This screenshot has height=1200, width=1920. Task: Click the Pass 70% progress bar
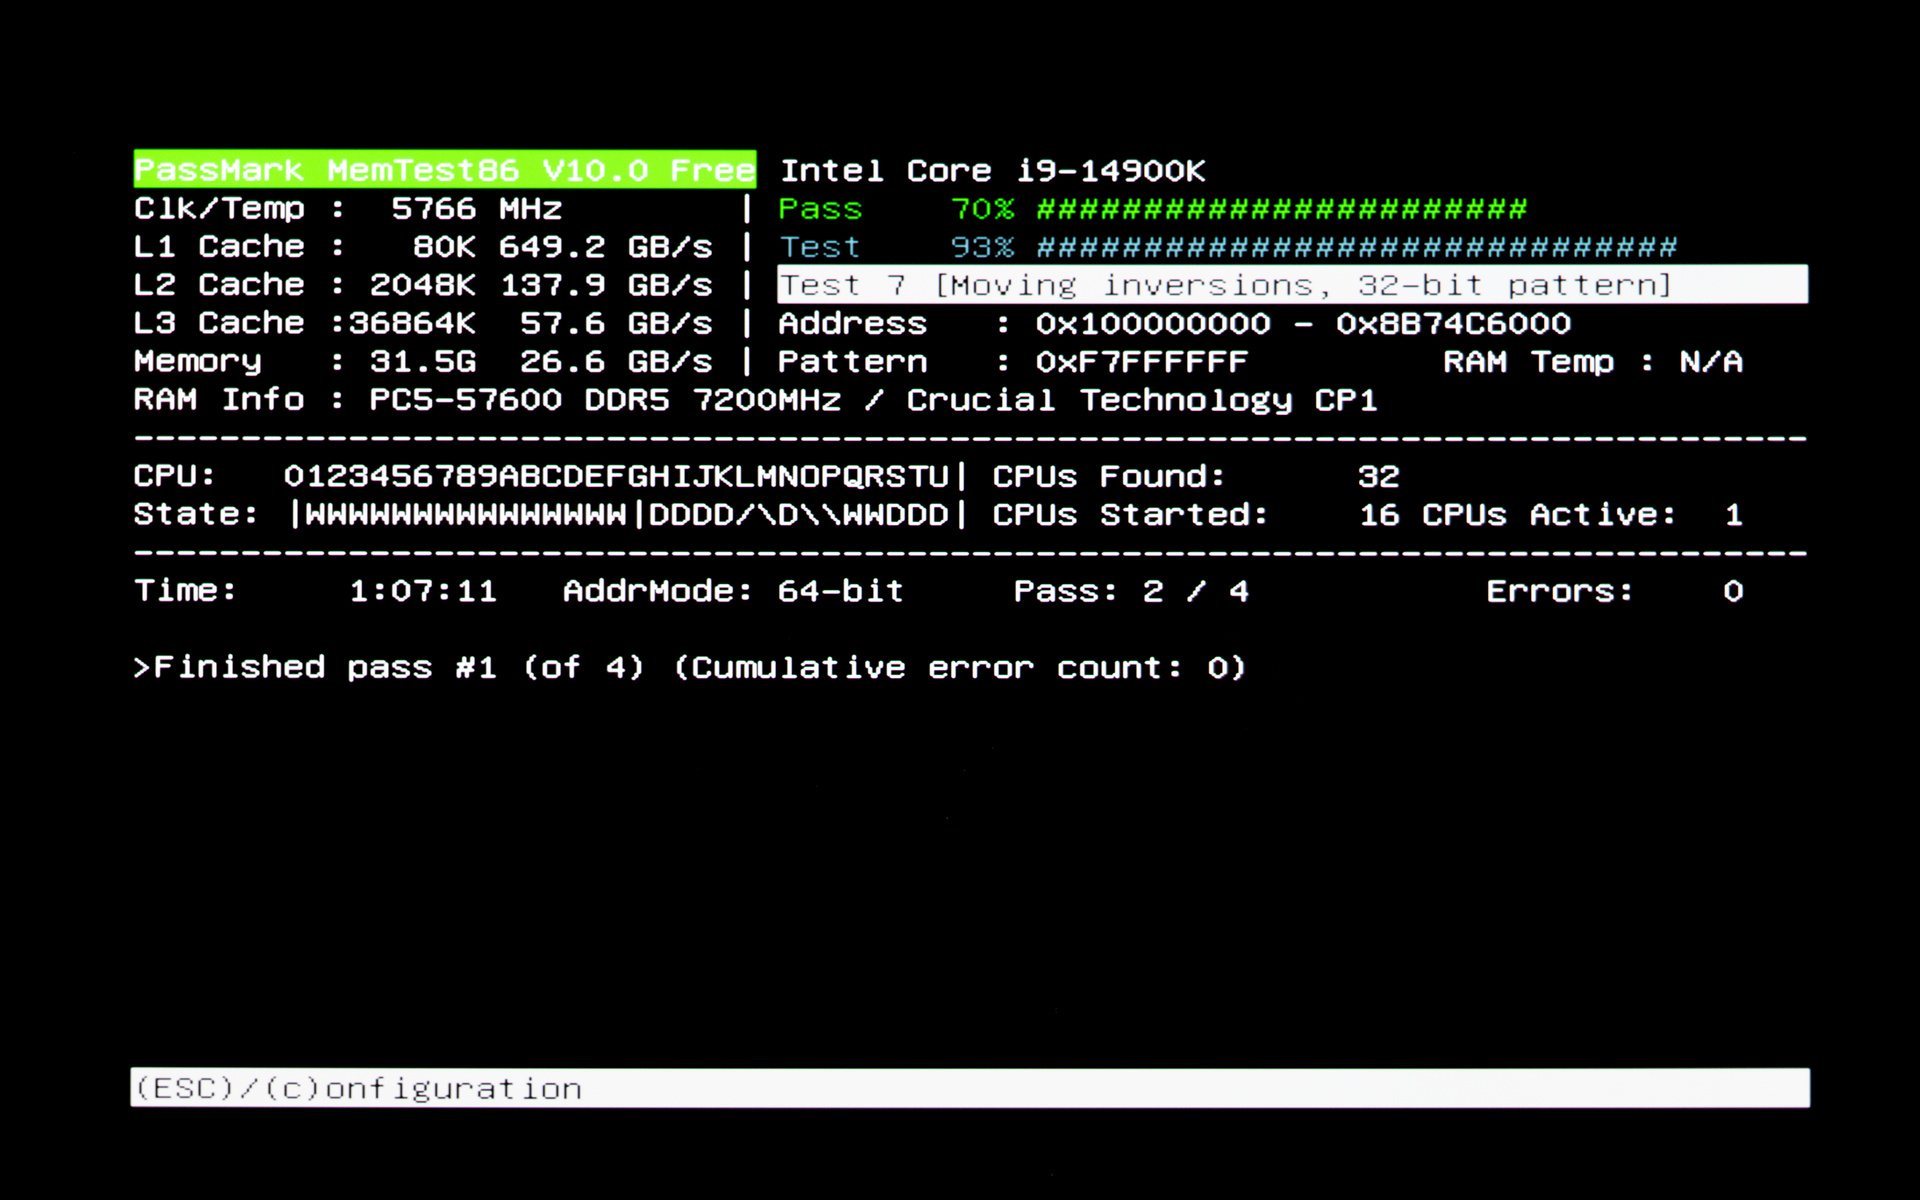pyautogui.click(x=1153, y=209)
